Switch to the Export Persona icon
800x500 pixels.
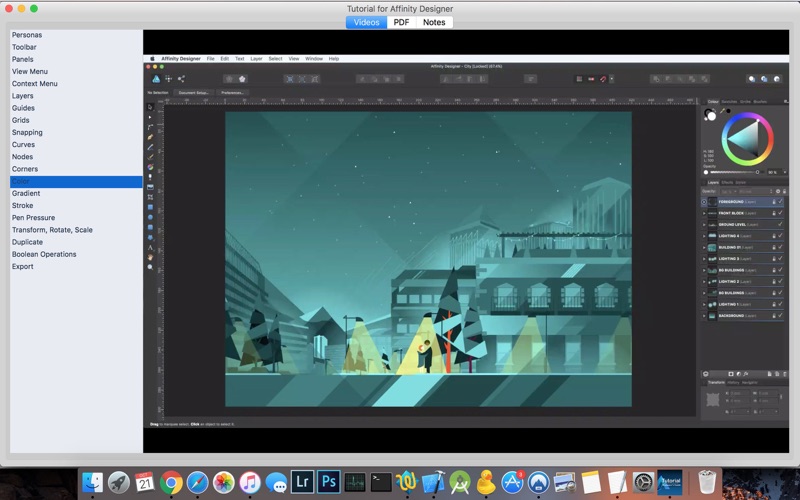click(181, 79)
